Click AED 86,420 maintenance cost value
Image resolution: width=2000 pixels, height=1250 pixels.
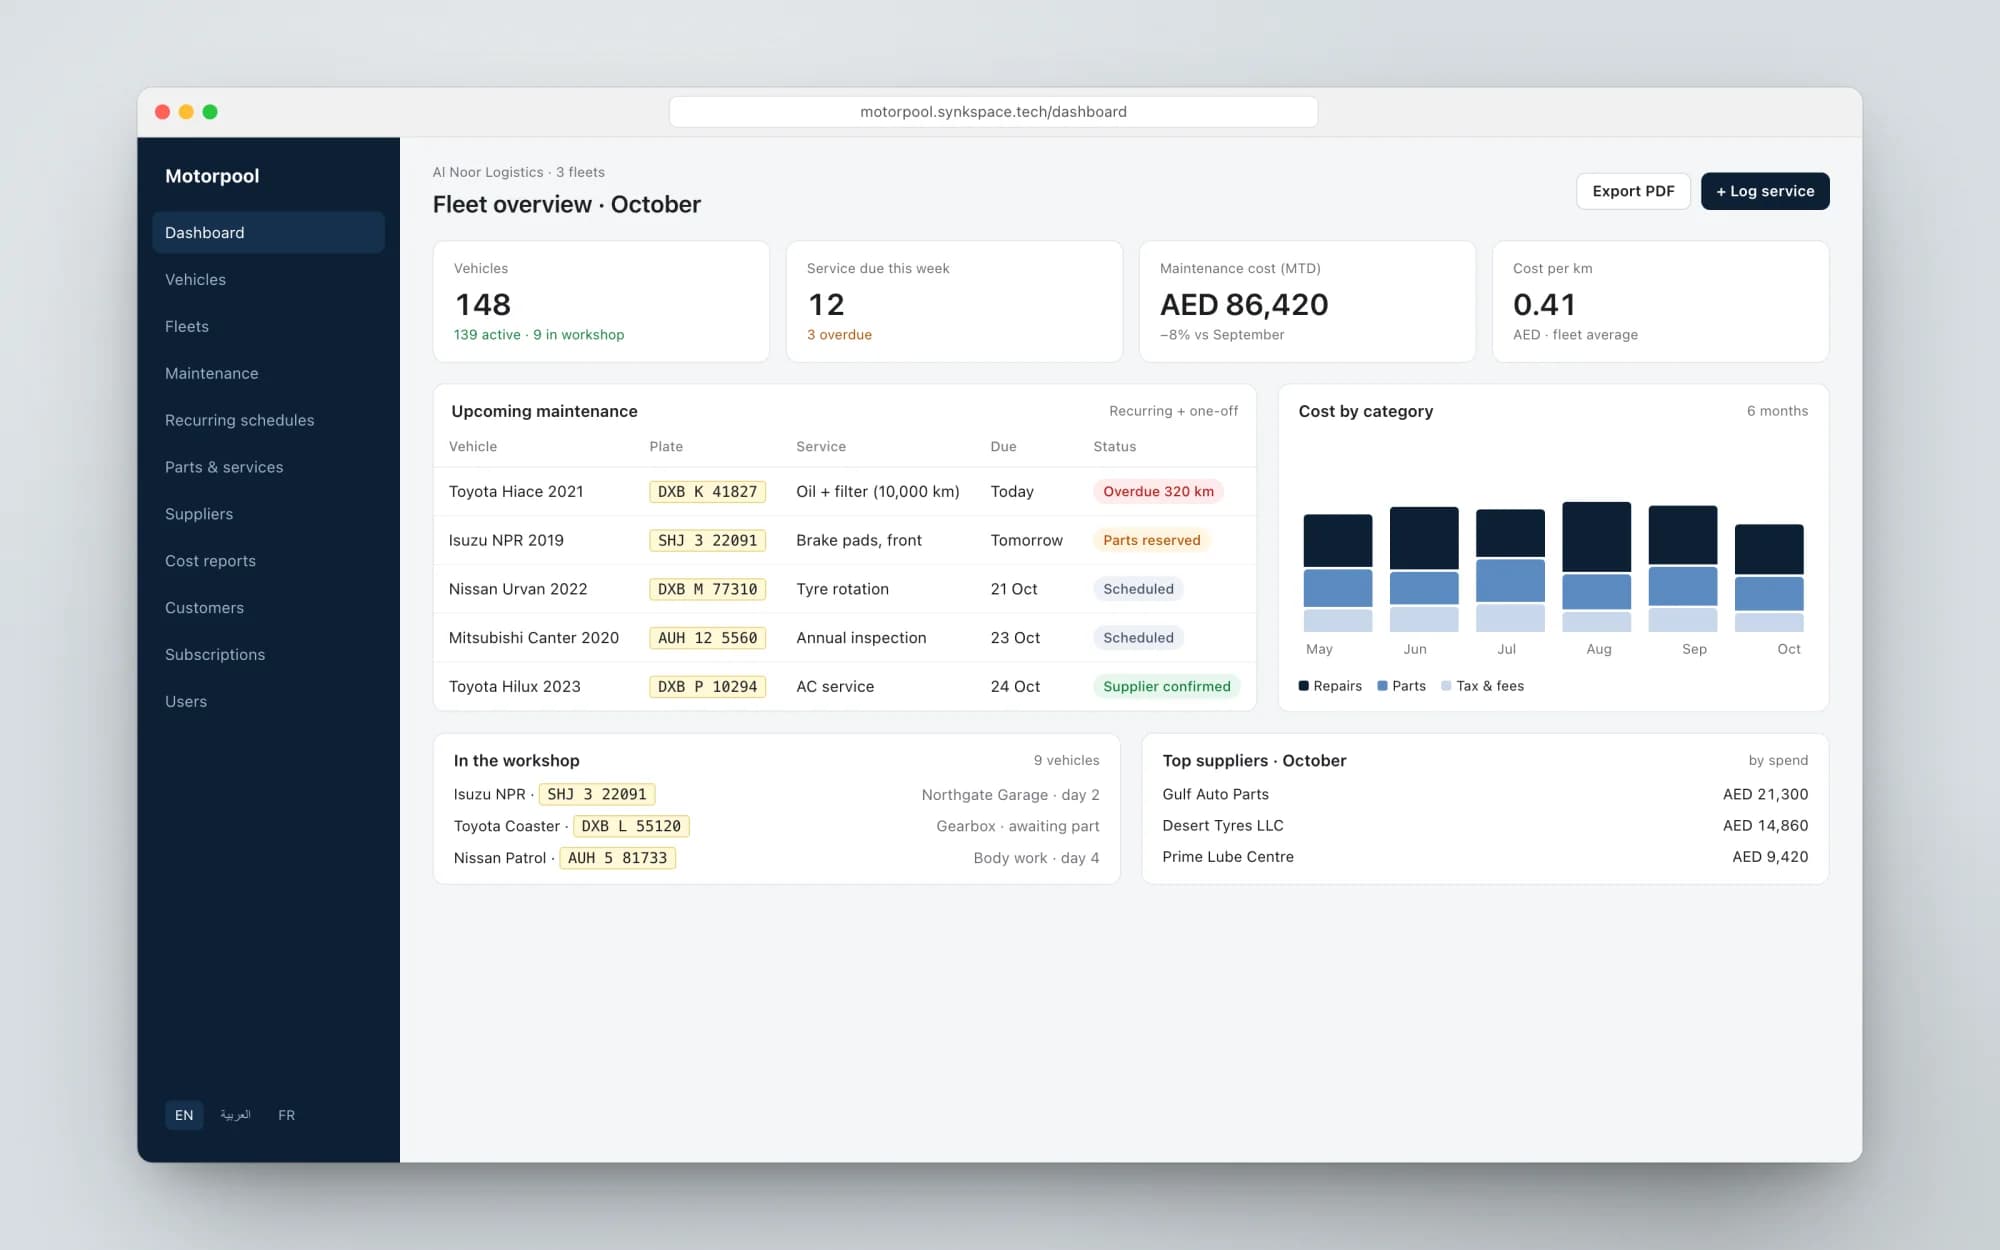tap(1244, 304)
